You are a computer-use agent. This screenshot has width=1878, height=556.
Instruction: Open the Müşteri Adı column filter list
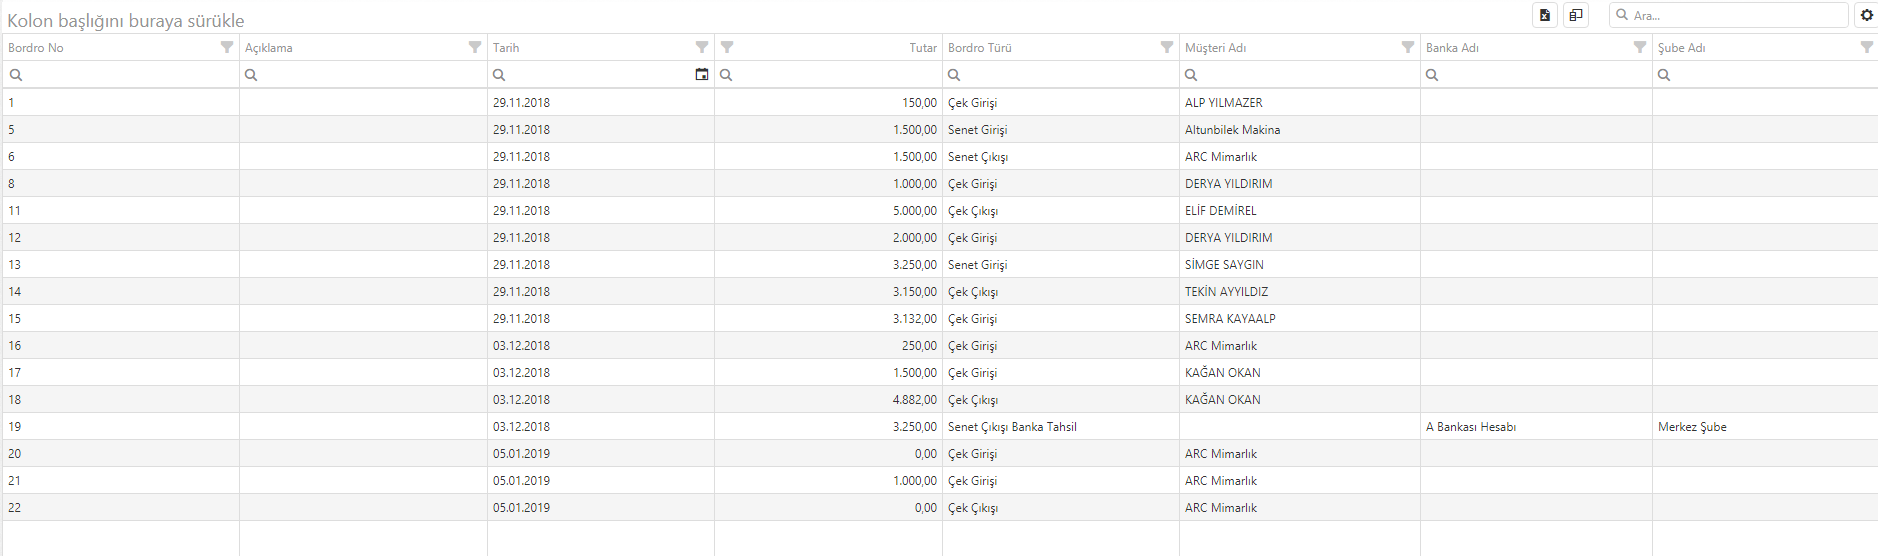[x=1408, y=48]
